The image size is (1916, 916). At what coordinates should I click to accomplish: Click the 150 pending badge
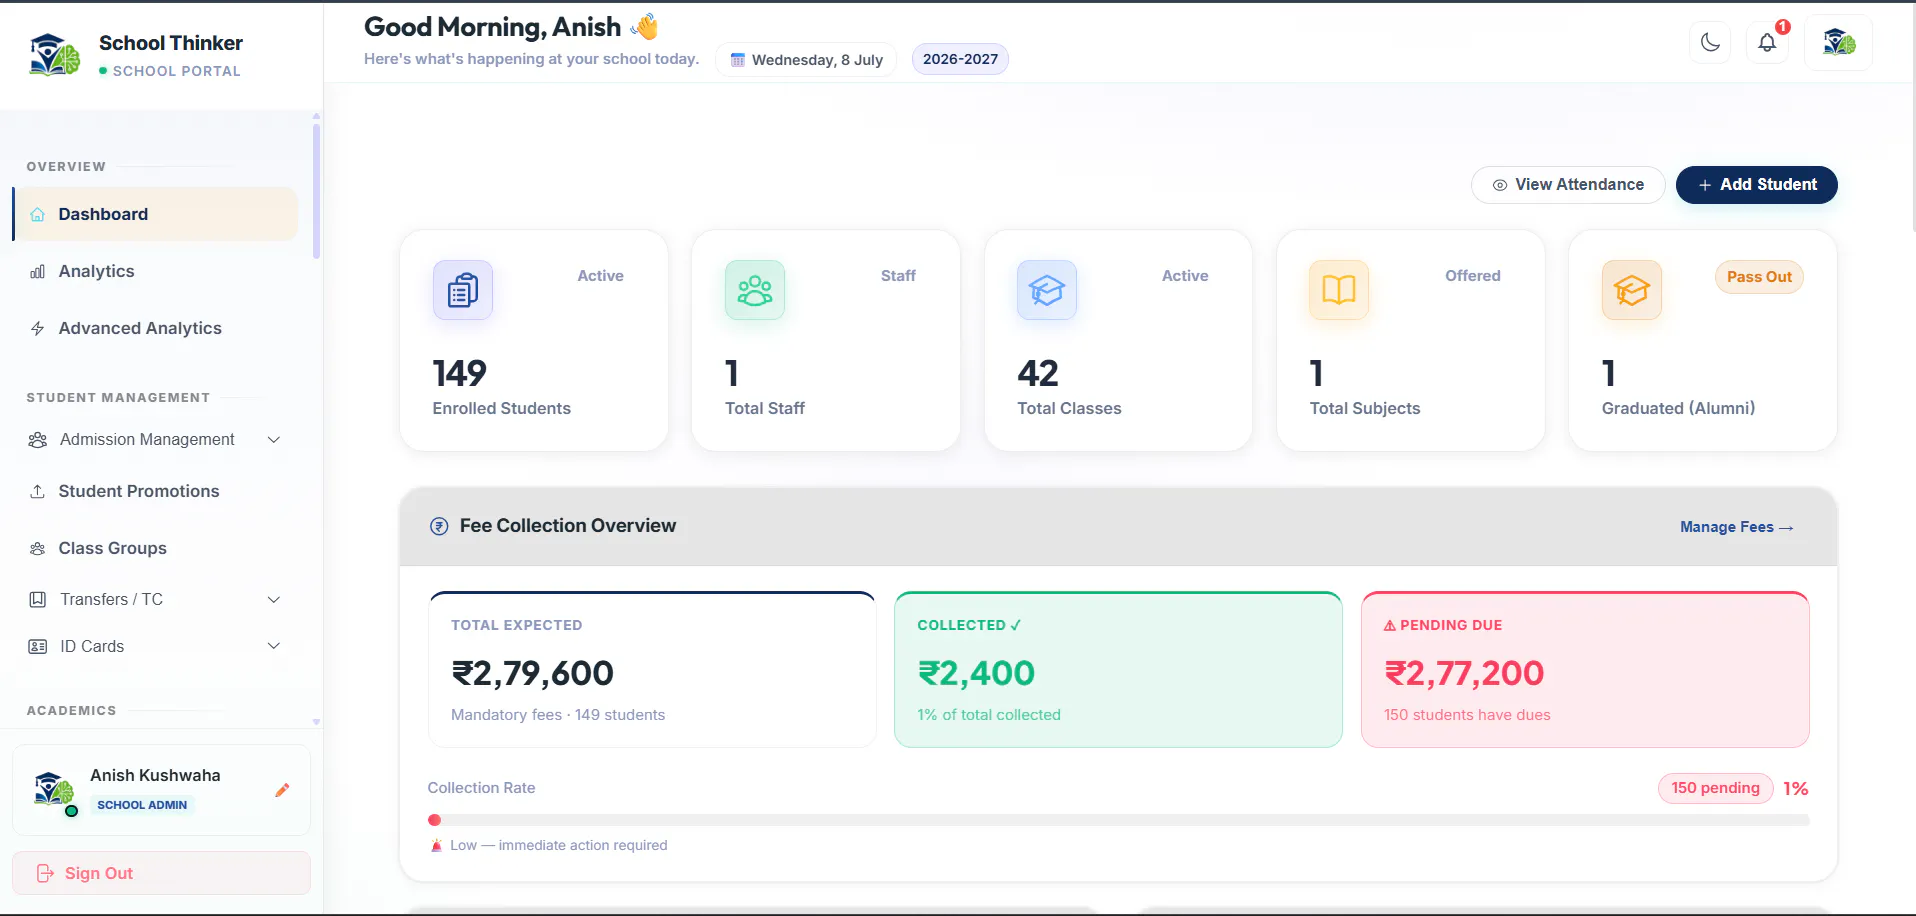pos(1715,788)
